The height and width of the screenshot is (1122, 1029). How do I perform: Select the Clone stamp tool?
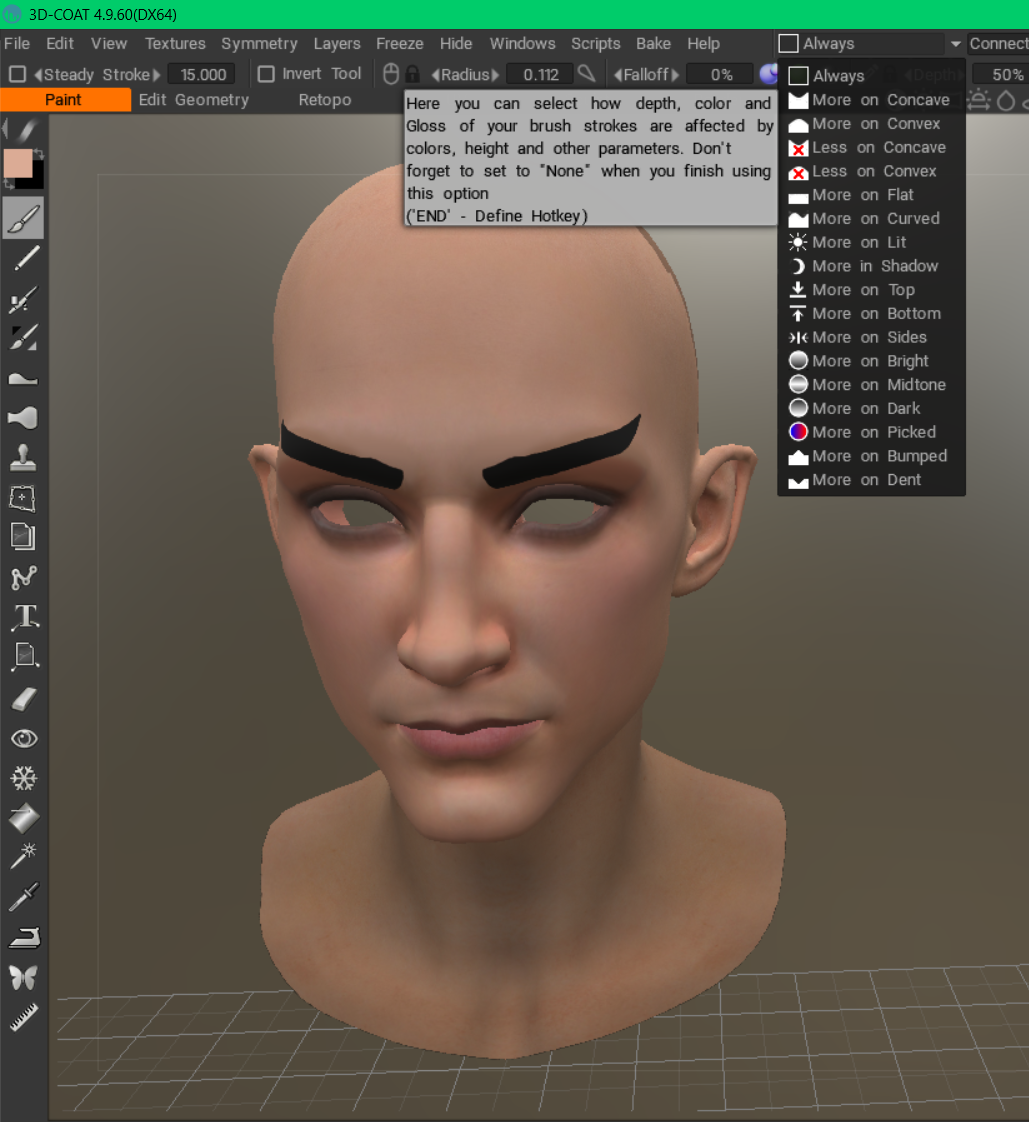tap(23, 458)
